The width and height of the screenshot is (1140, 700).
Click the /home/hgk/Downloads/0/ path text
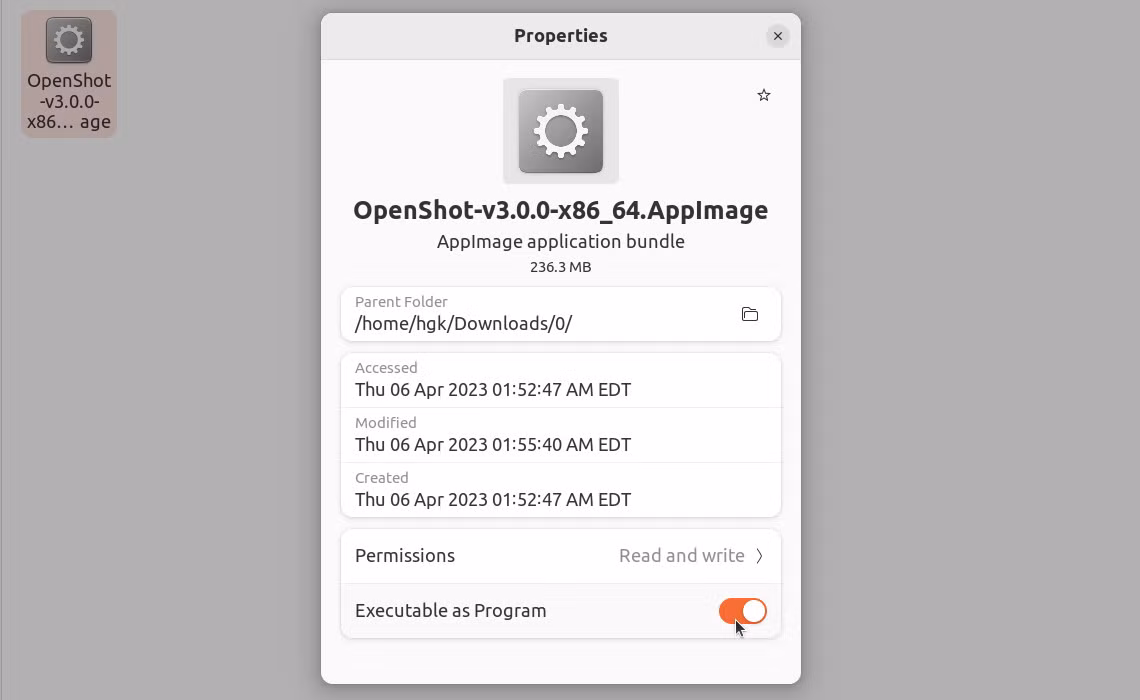[463, 323]
